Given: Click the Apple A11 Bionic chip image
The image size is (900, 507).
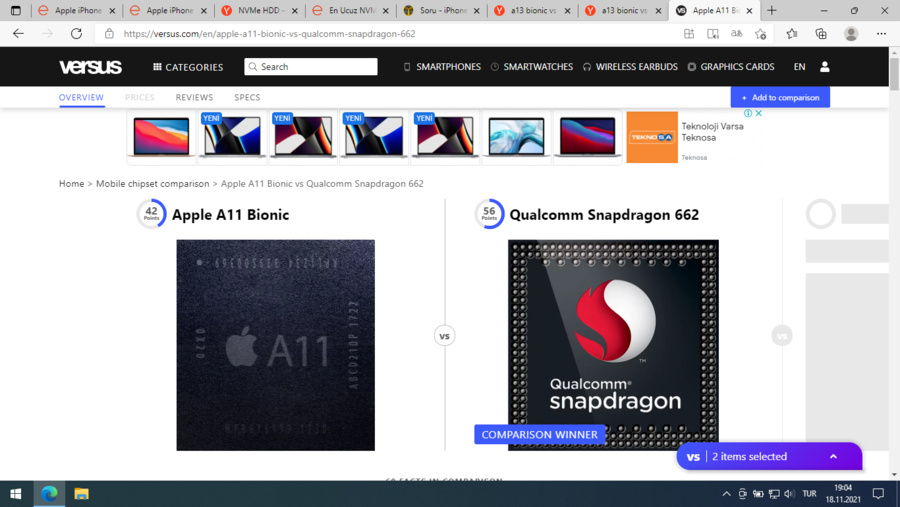Looking at the screenshot, I should click(x=276, y=345).
